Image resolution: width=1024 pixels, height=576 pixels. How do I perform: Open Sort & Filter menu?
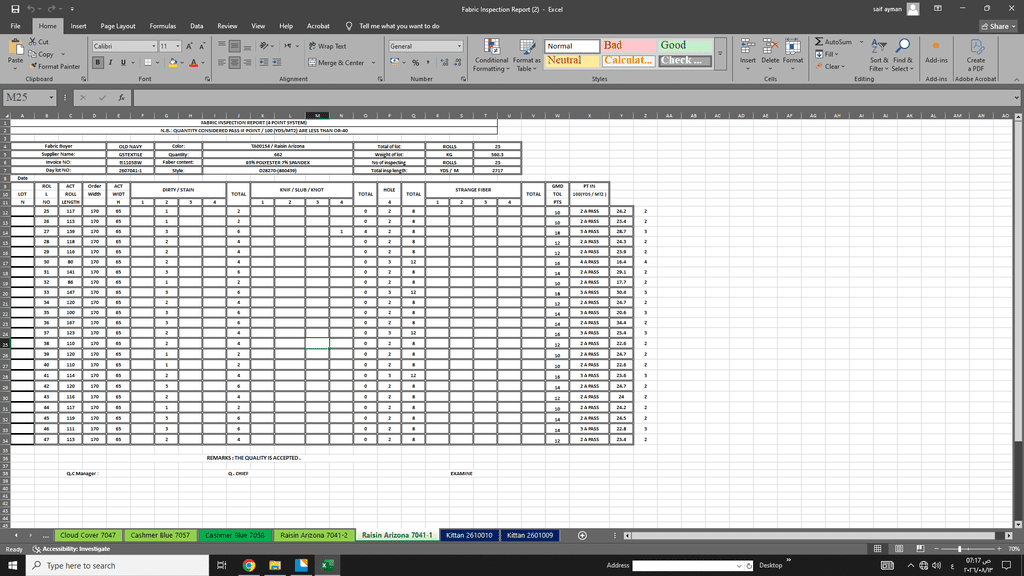[x=878, y=55]
